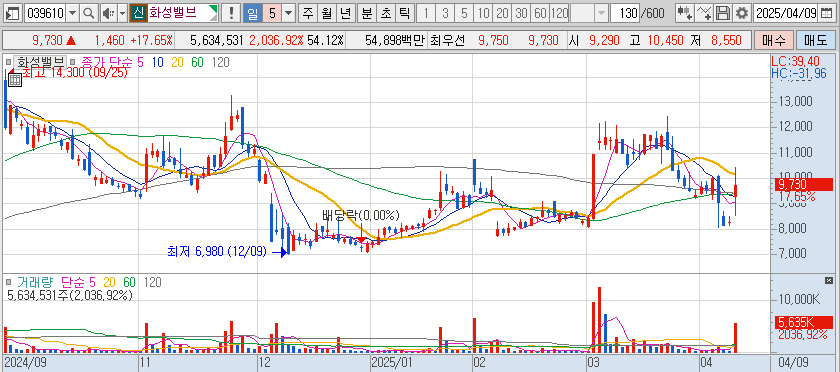Click the green 60 price moving average label
The height and width of the screenshot is (372, 840).
point(197,63)
